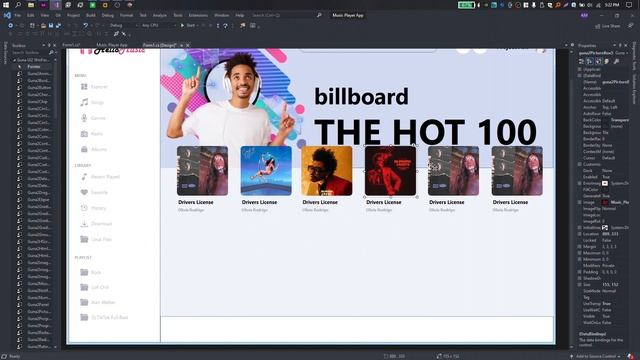Click the Start debugging button
Screen dimensions: 640x360
(188, 25)
